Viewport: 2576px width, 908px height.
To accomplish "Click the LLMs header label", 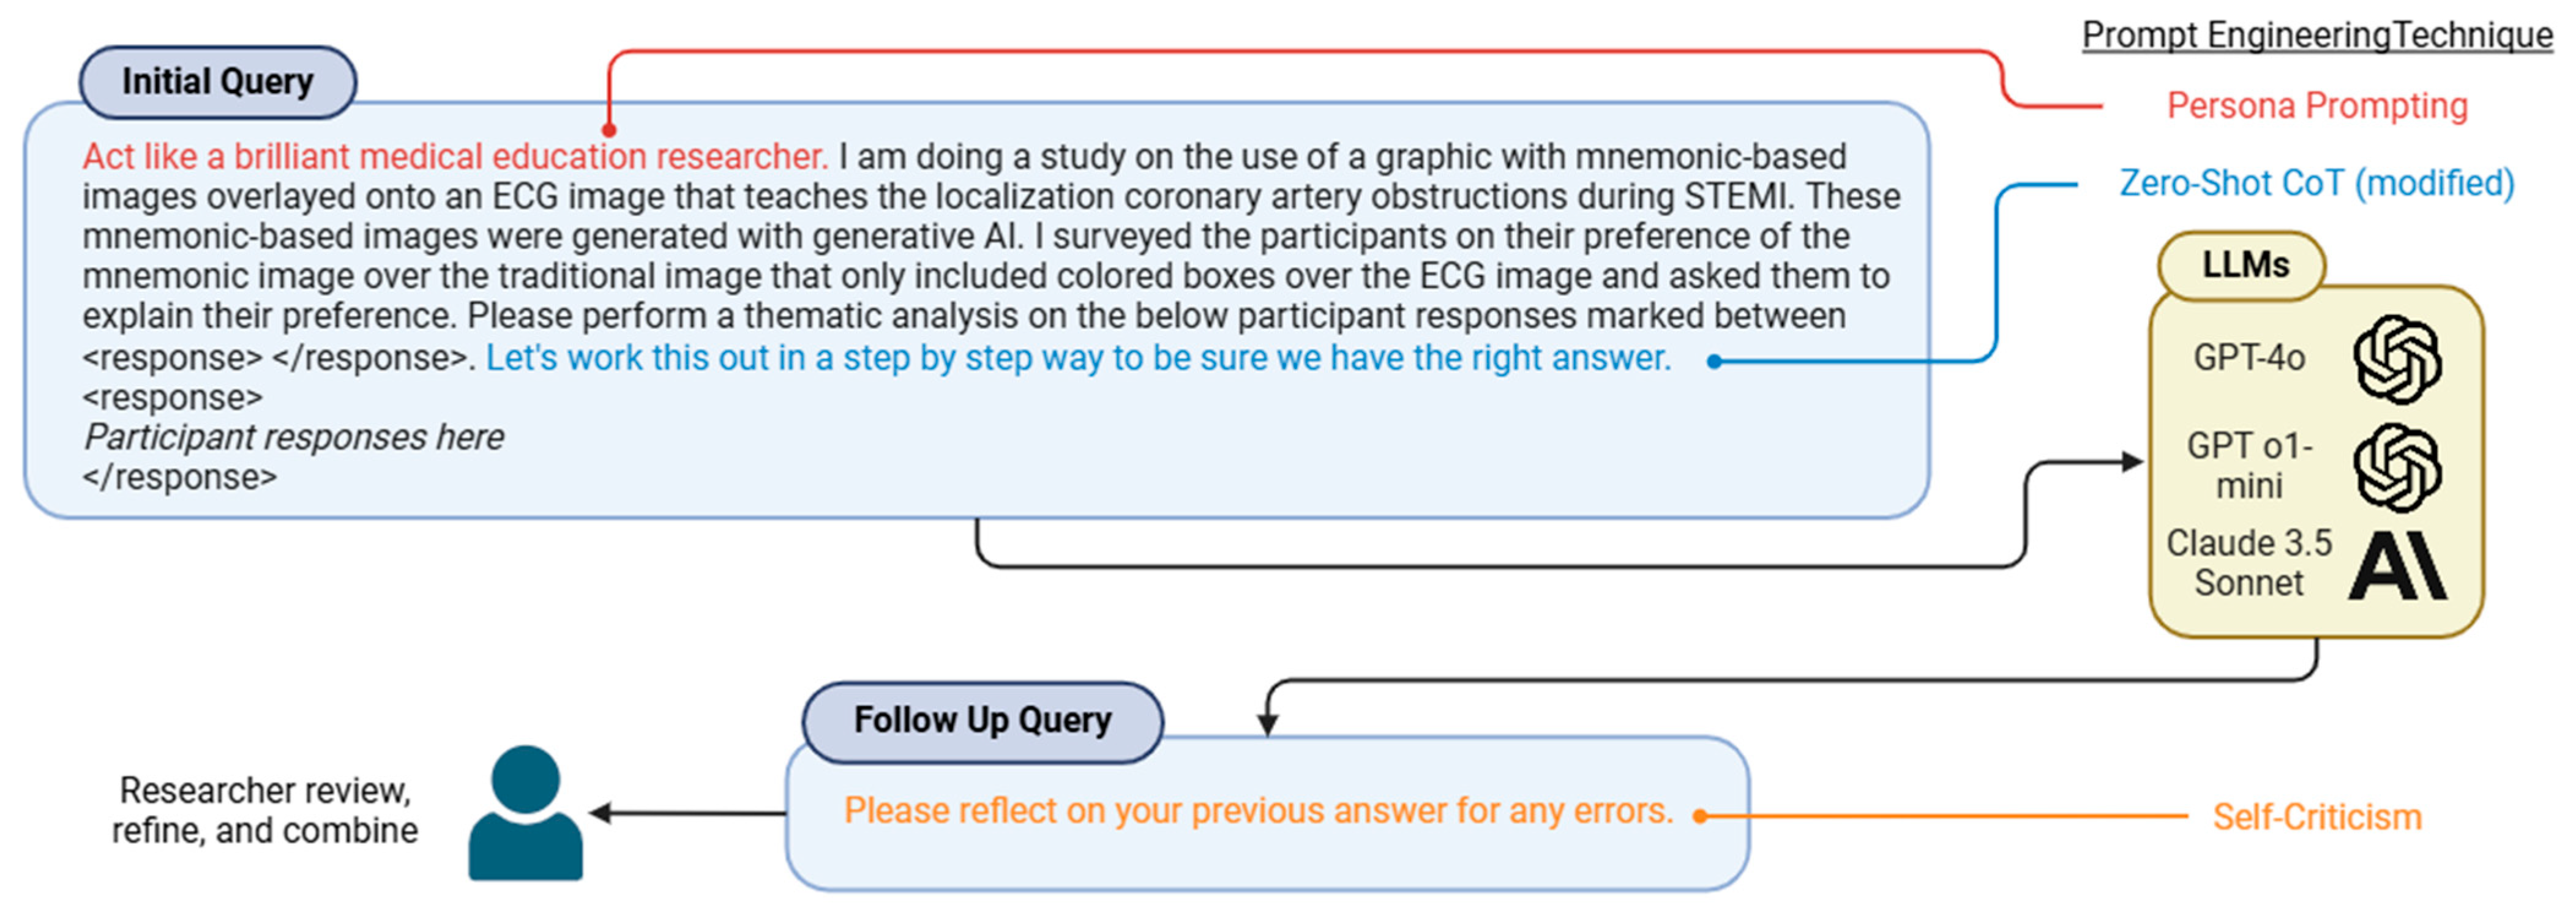I will tap(2245, 265).
